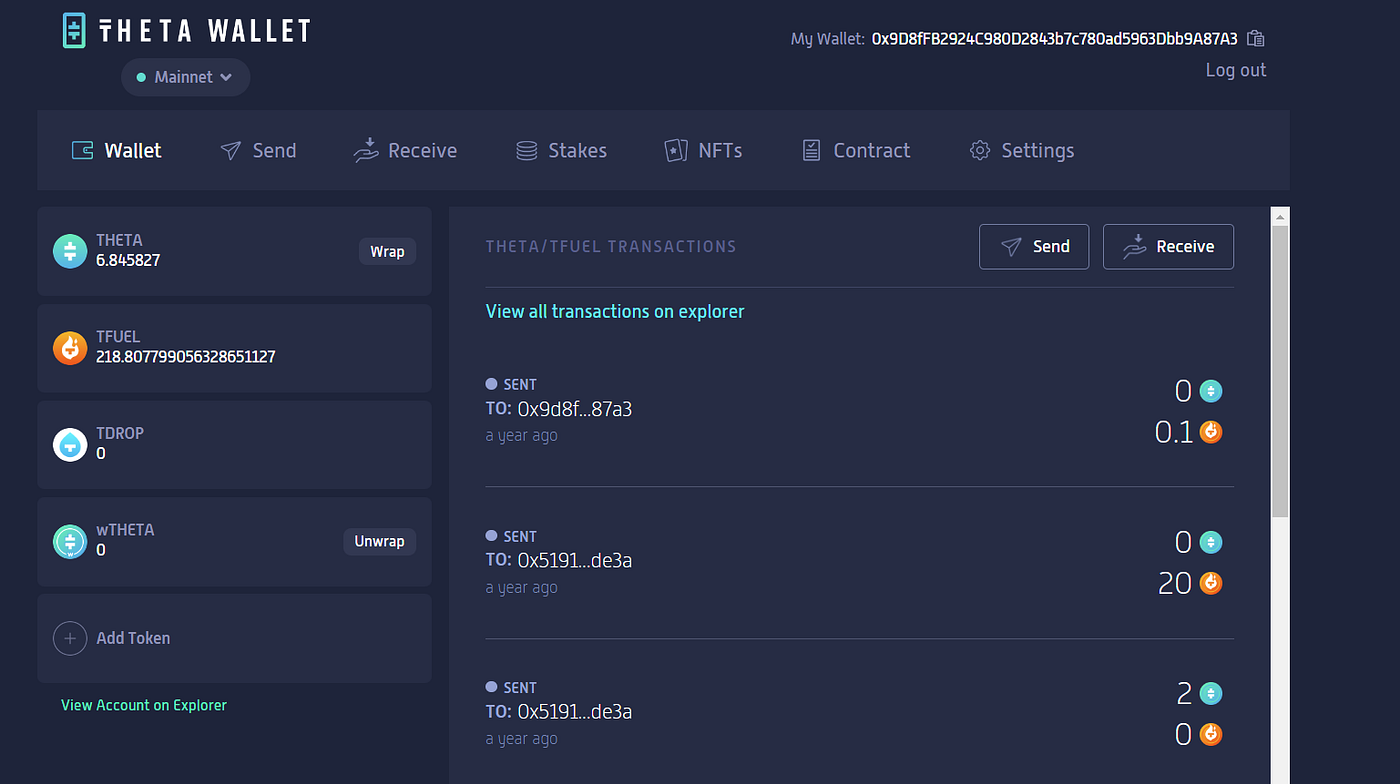Click the 0.1 TFUEL amount

(1174, 432)
